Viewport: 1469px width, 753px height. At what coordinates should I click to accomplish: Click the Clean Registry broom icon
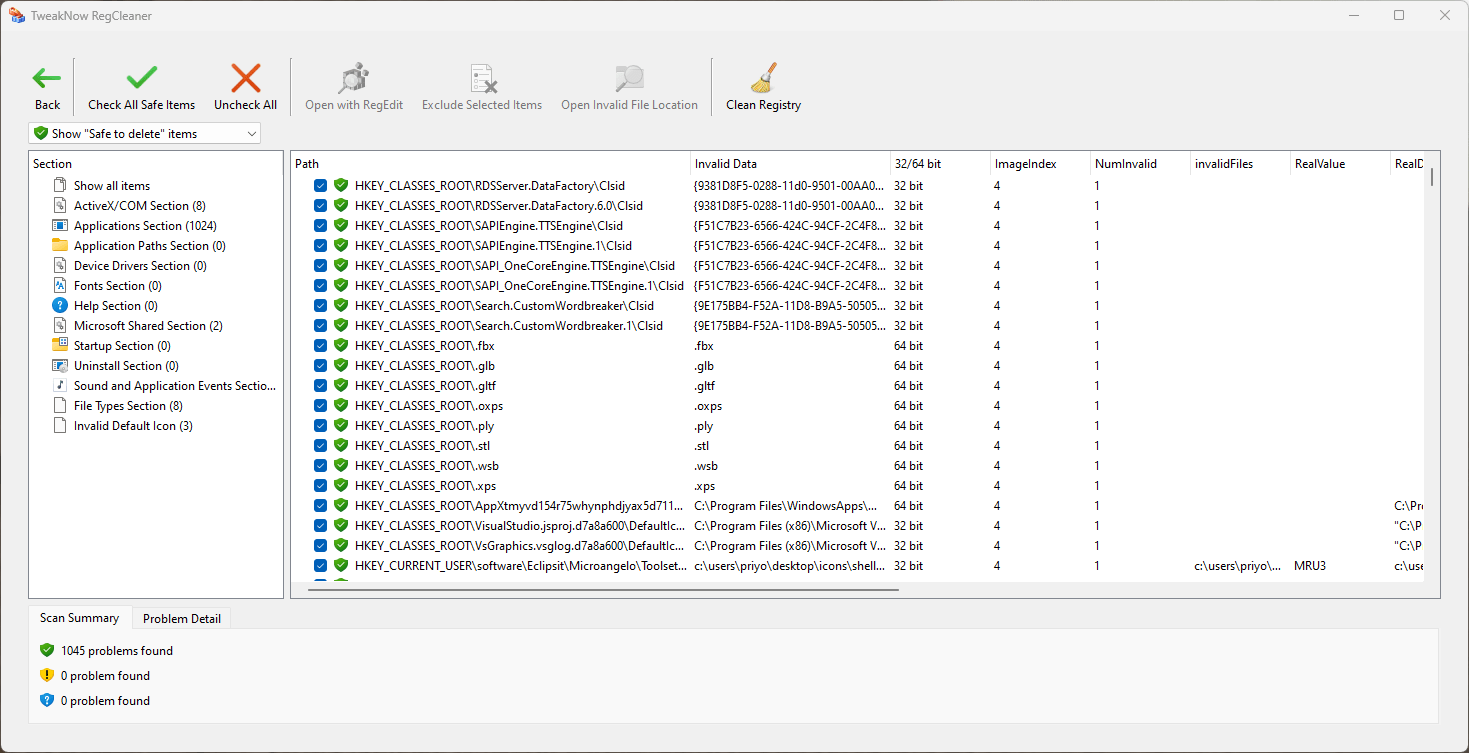[x=763, y=78]
